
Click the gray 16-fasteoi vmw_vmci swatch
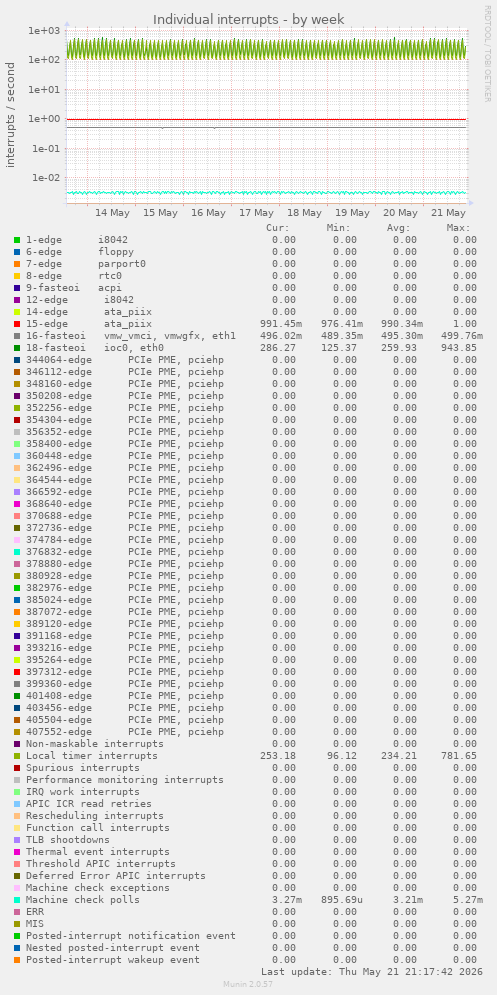tap(17, 336)
